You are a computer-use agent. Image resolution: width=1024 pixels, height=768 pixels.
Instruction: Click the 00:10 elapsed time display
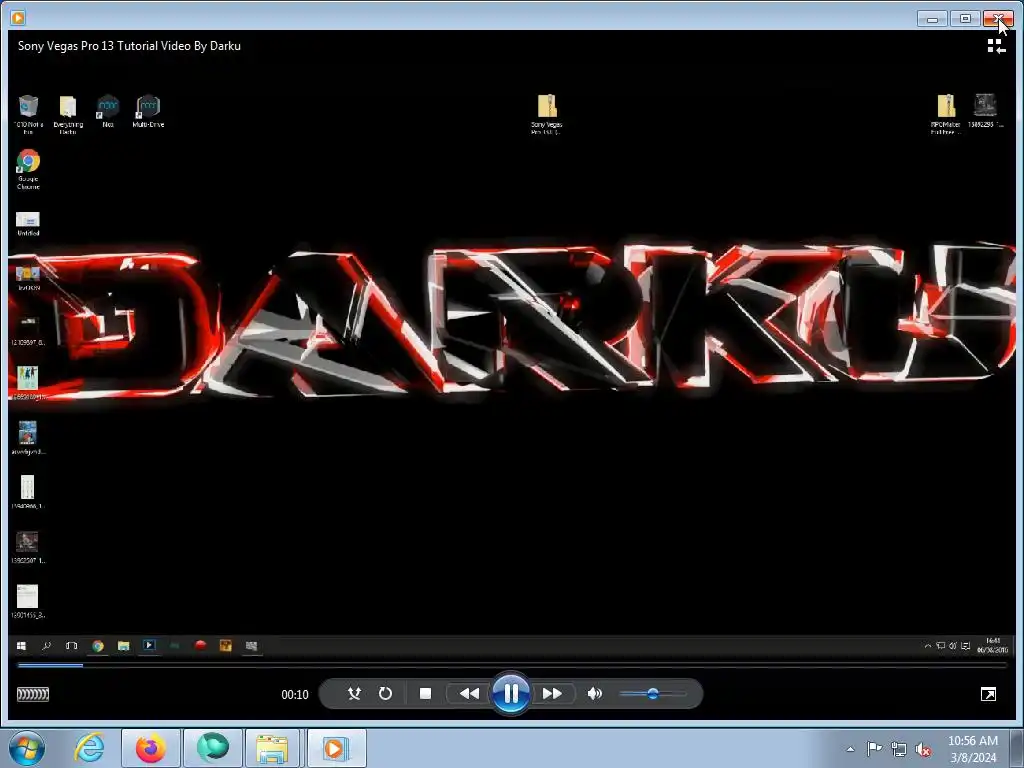click(295, 695)
